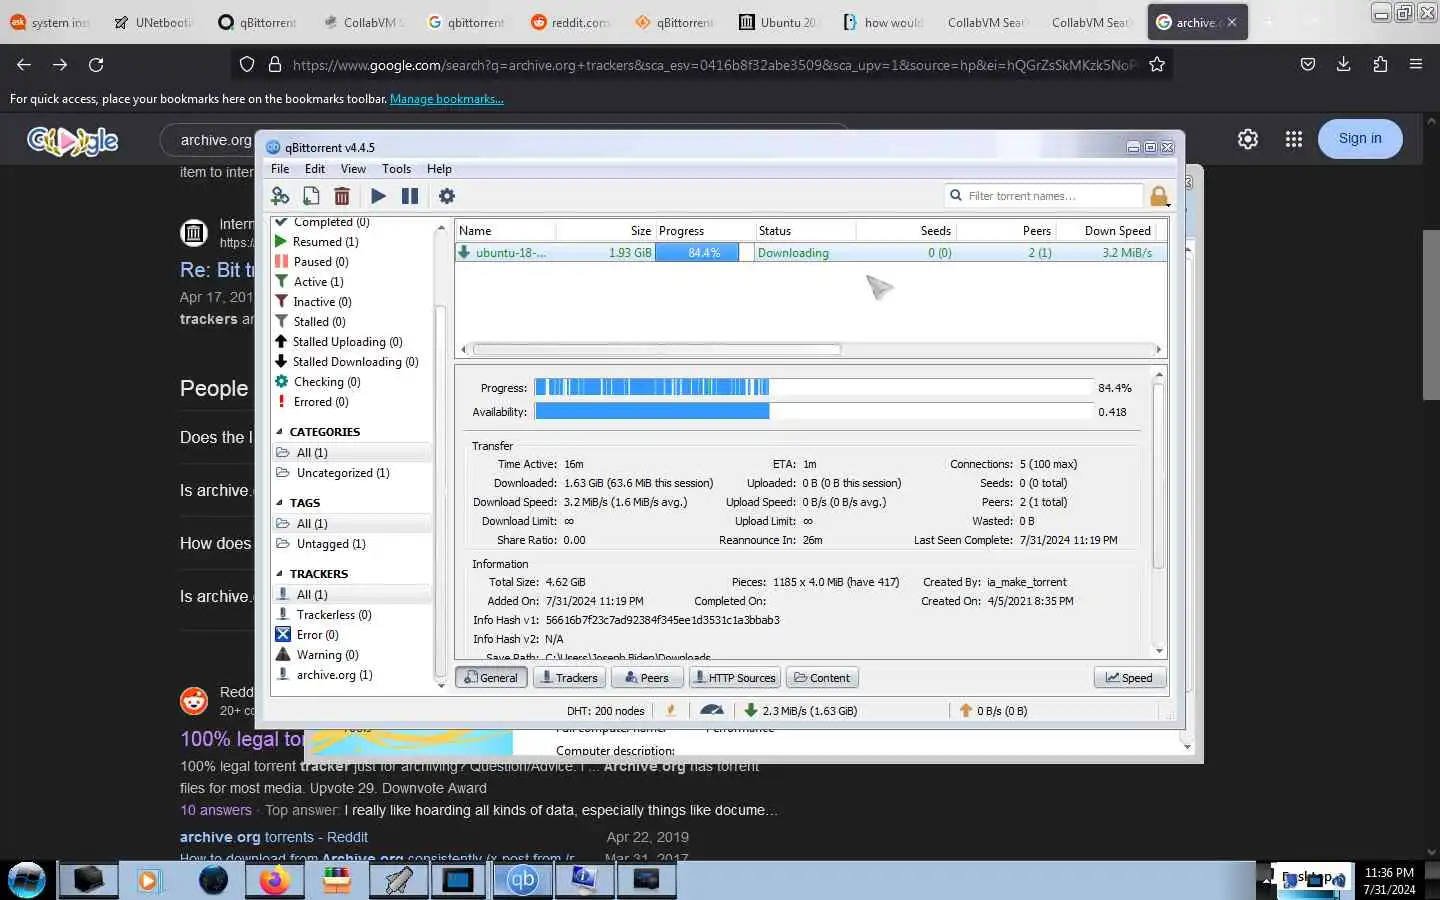Click the Resume play icon in toolbar
The image size is (1440, 900).
tap(378, 196)
